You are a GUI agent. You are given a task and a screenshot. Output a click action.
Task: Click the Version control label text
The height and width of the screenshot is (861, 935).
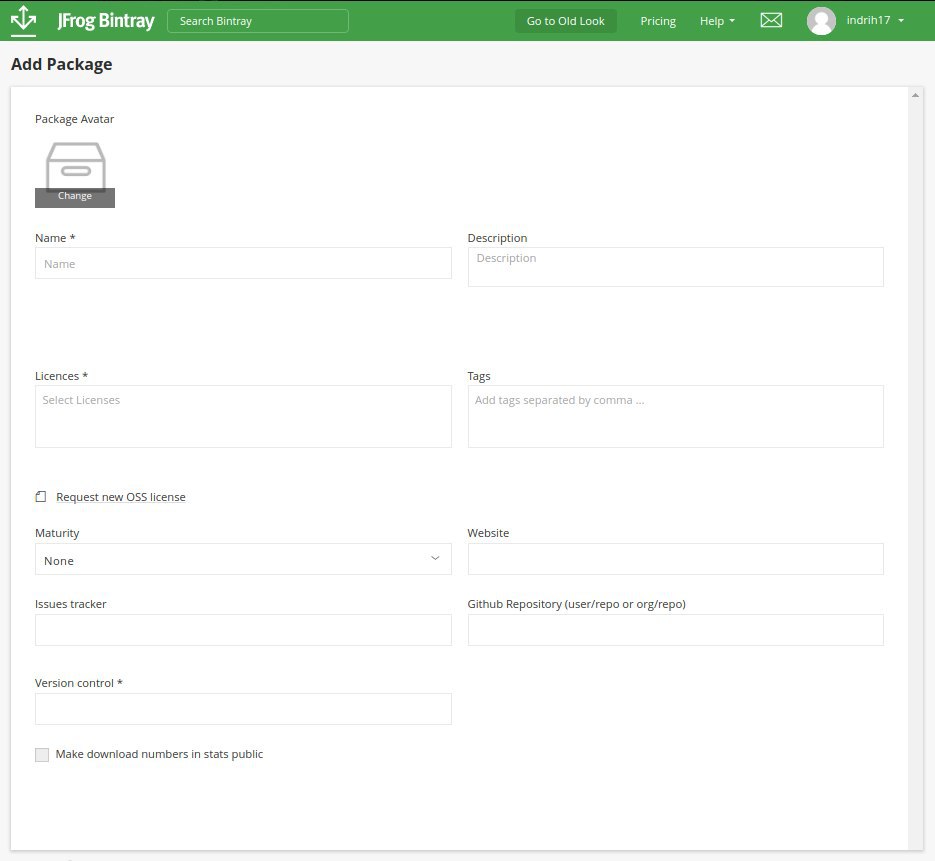click(79, 683)
